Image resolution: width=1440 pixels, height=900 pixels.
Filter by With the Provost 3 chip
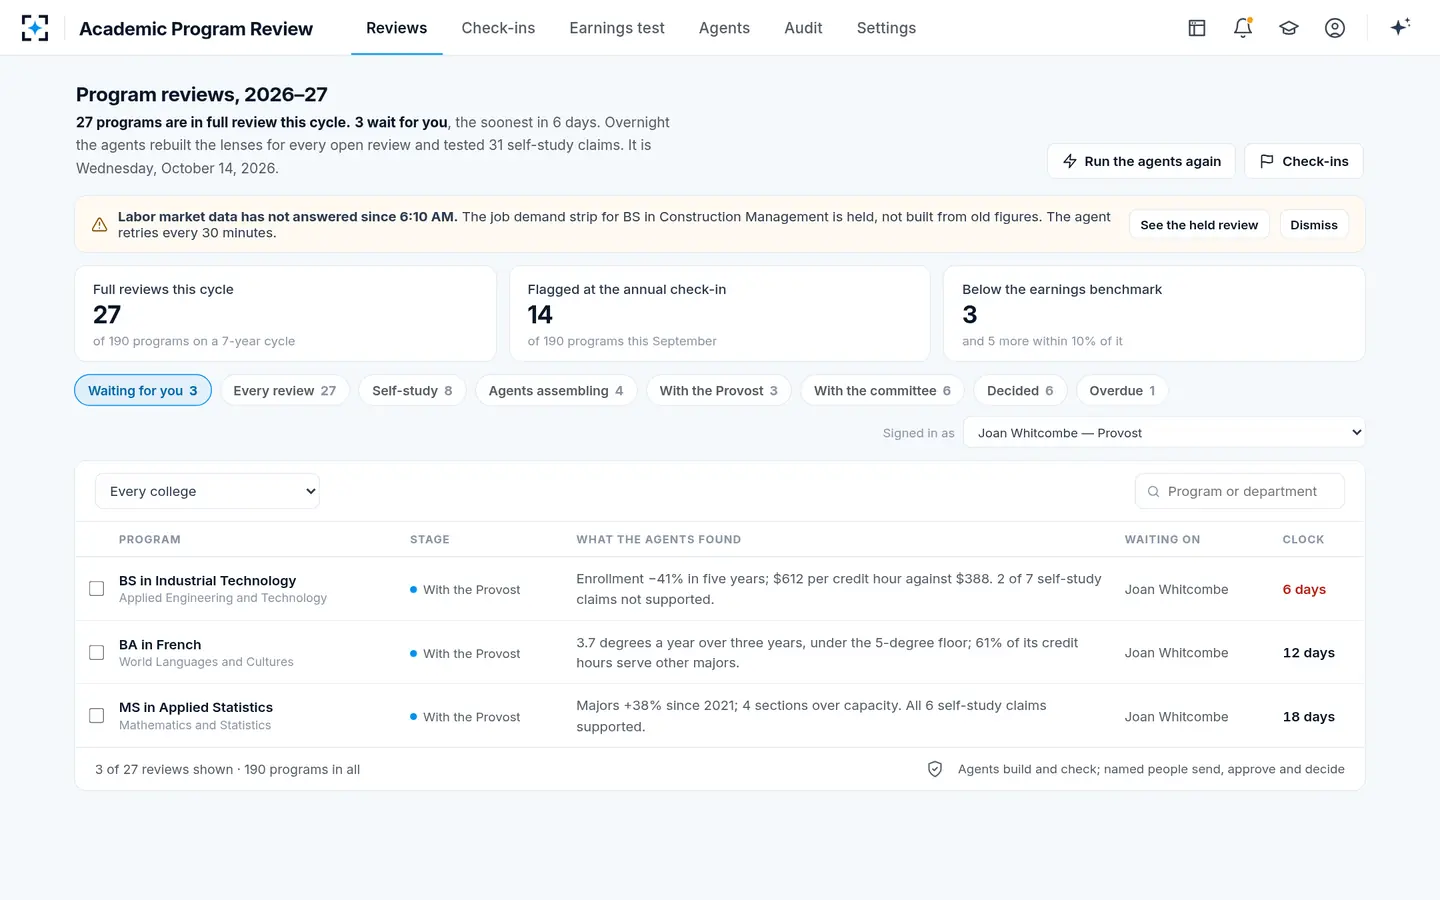(718, 390)
